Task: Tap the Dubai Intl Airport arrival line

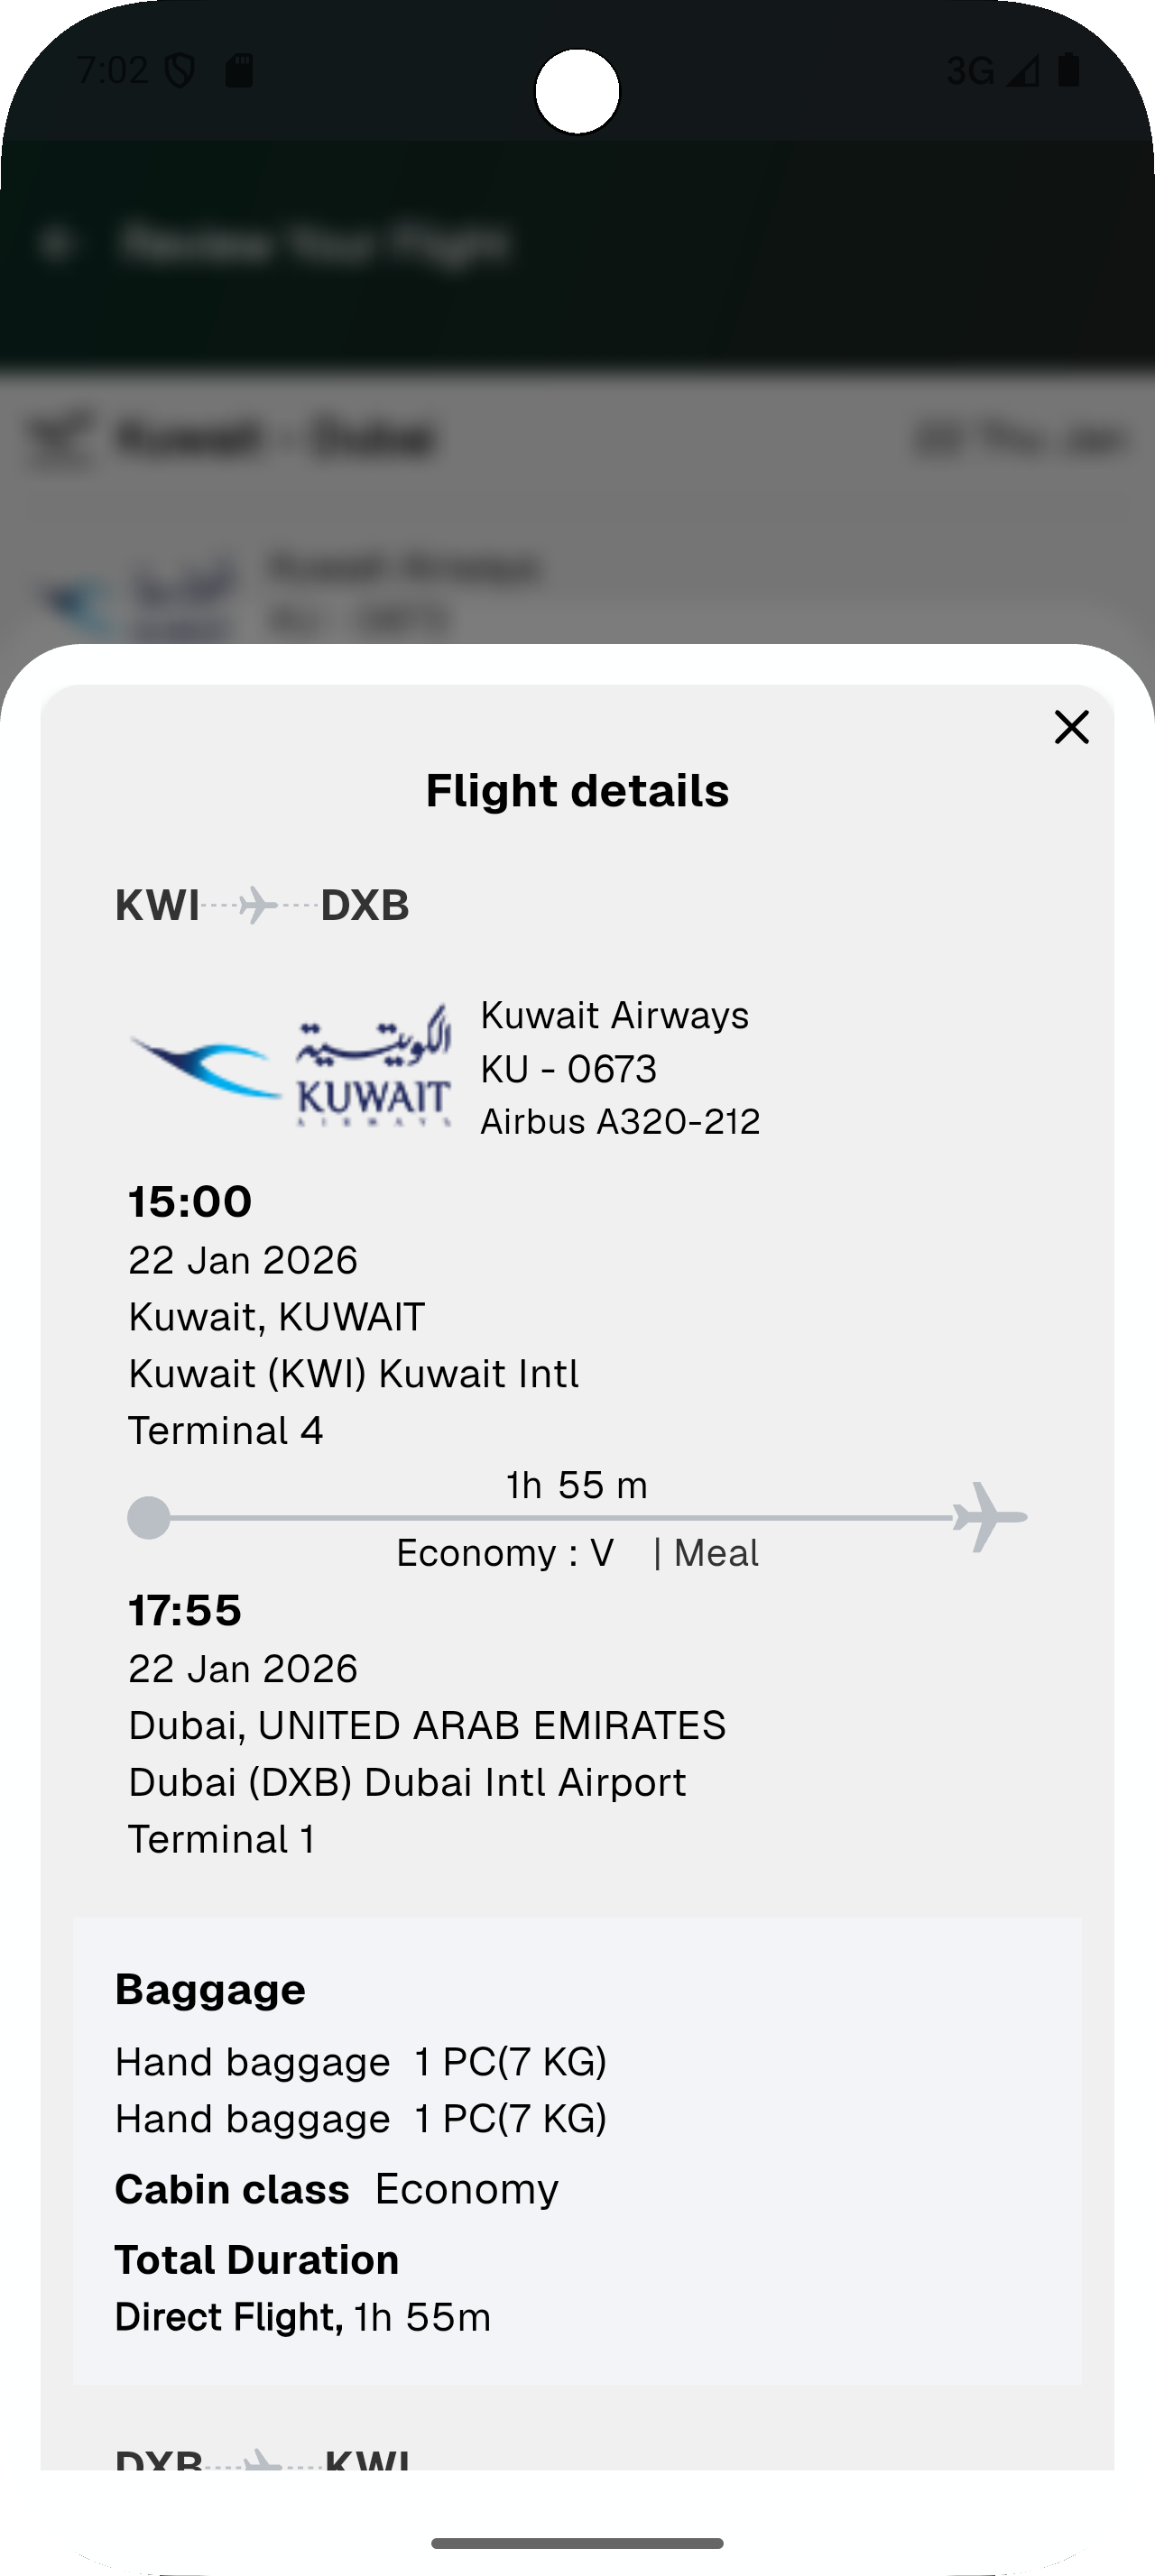Action: (x=407, y=1782)
